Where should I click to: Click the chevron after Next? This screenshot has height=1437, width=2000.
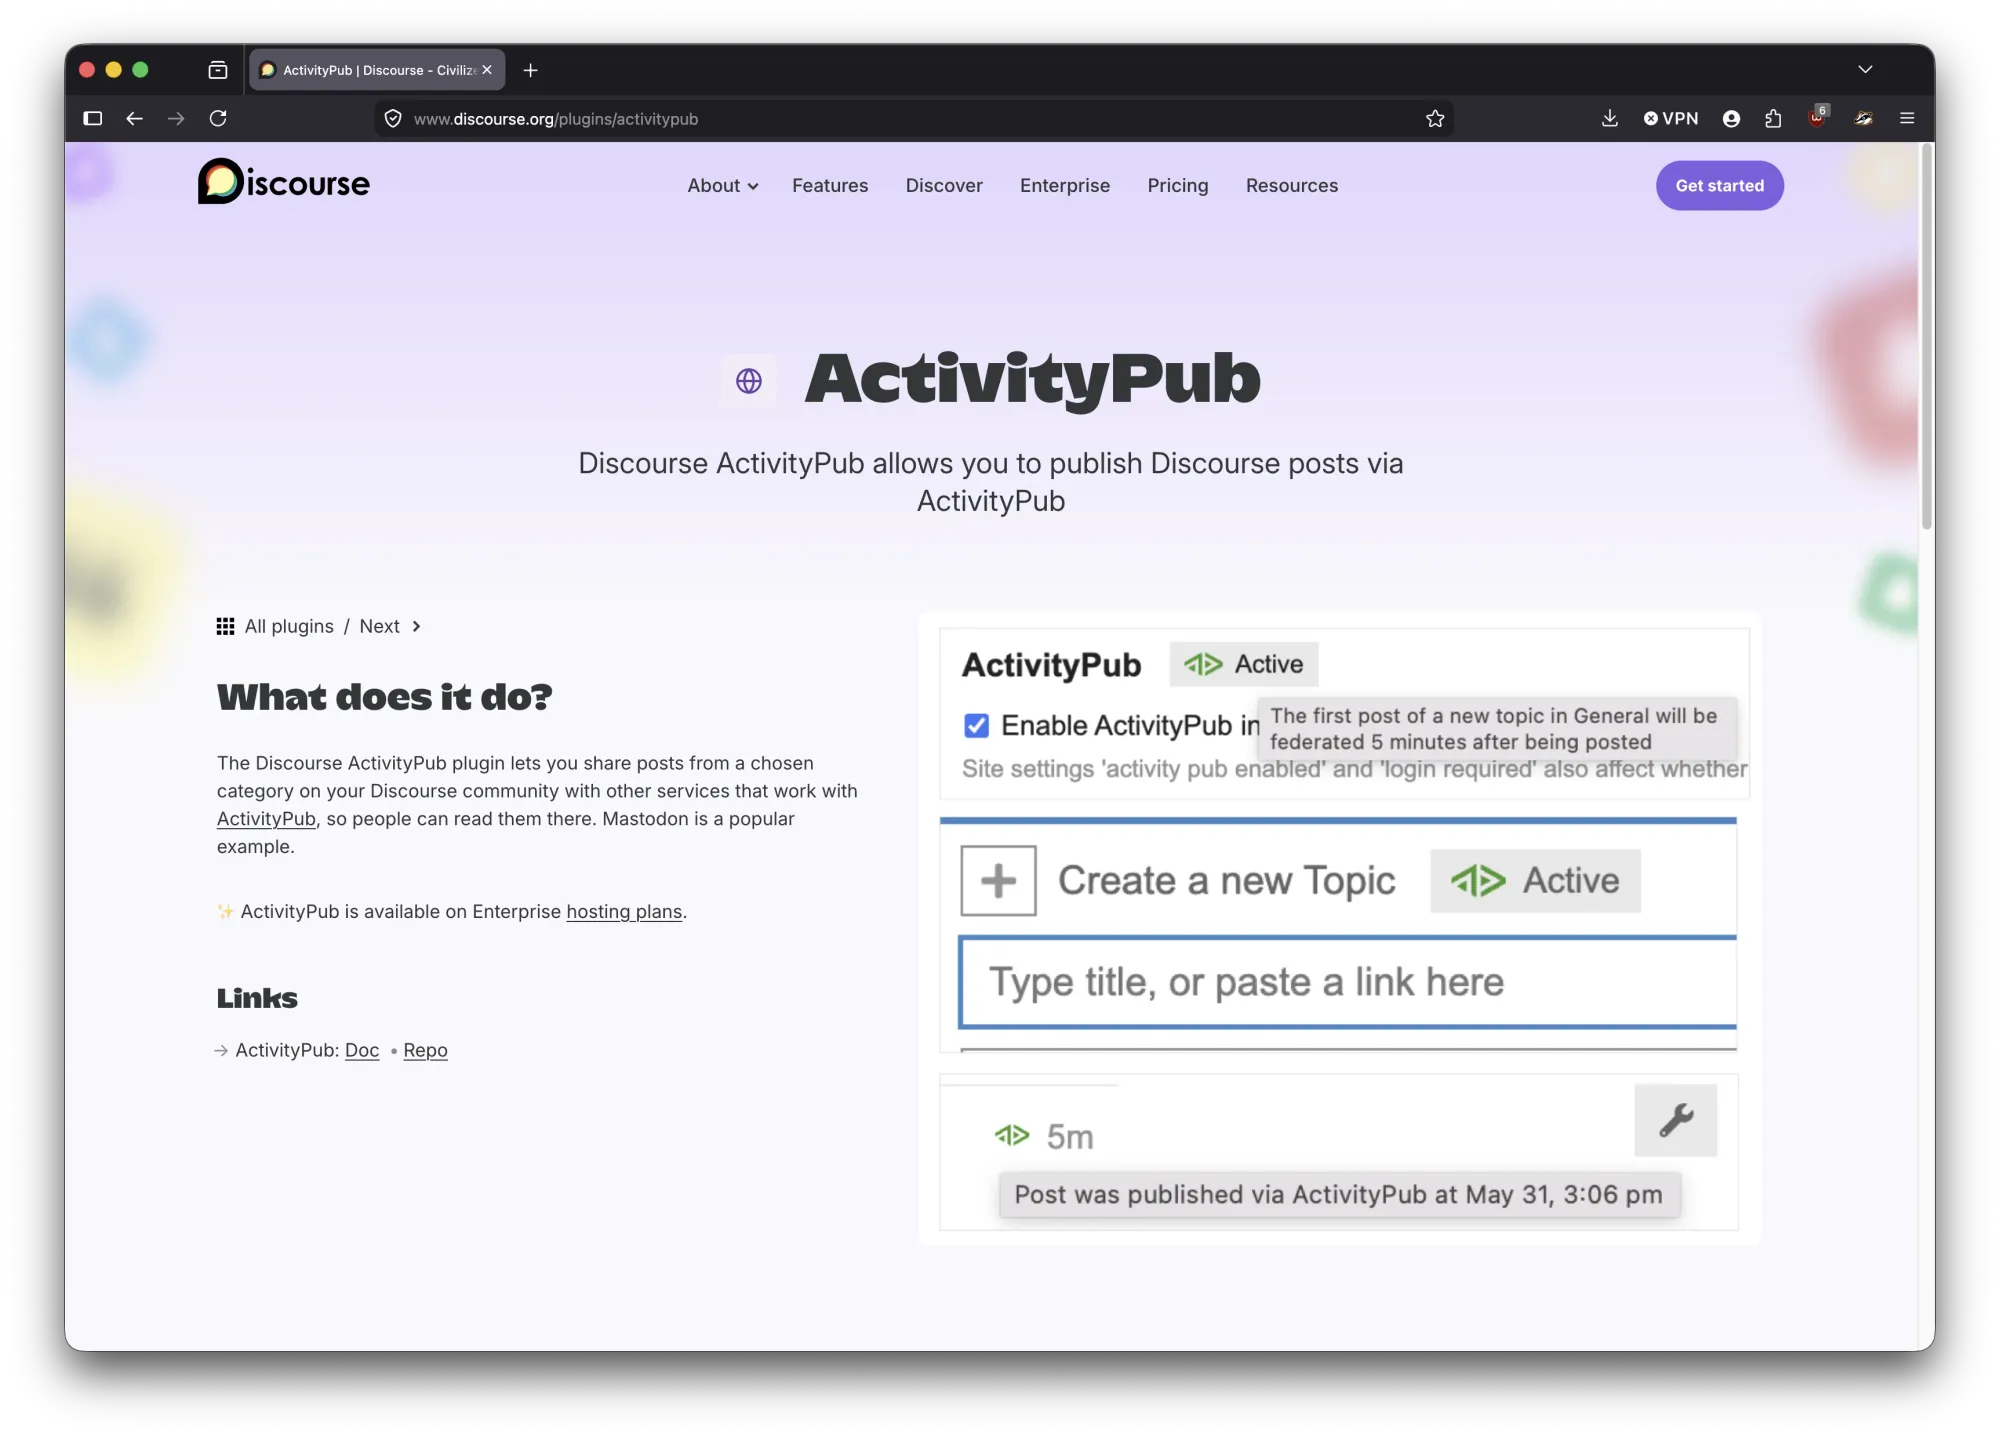[x=417, y=626]
